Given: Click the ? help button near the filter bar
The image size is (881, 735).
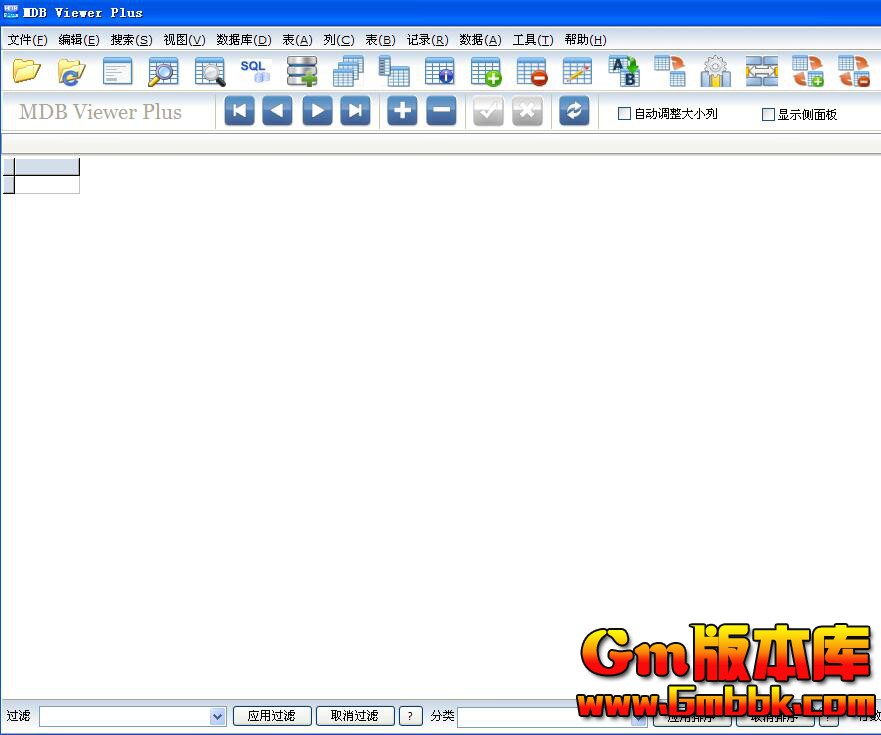Looking at the screenshot, I should pos(410,716).
